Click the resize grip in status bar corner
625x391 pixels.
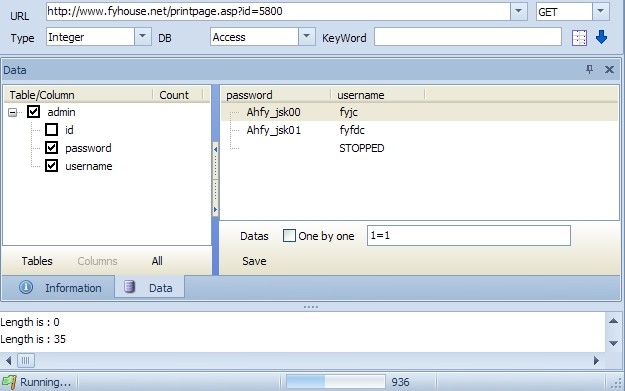tap(616, 383)
